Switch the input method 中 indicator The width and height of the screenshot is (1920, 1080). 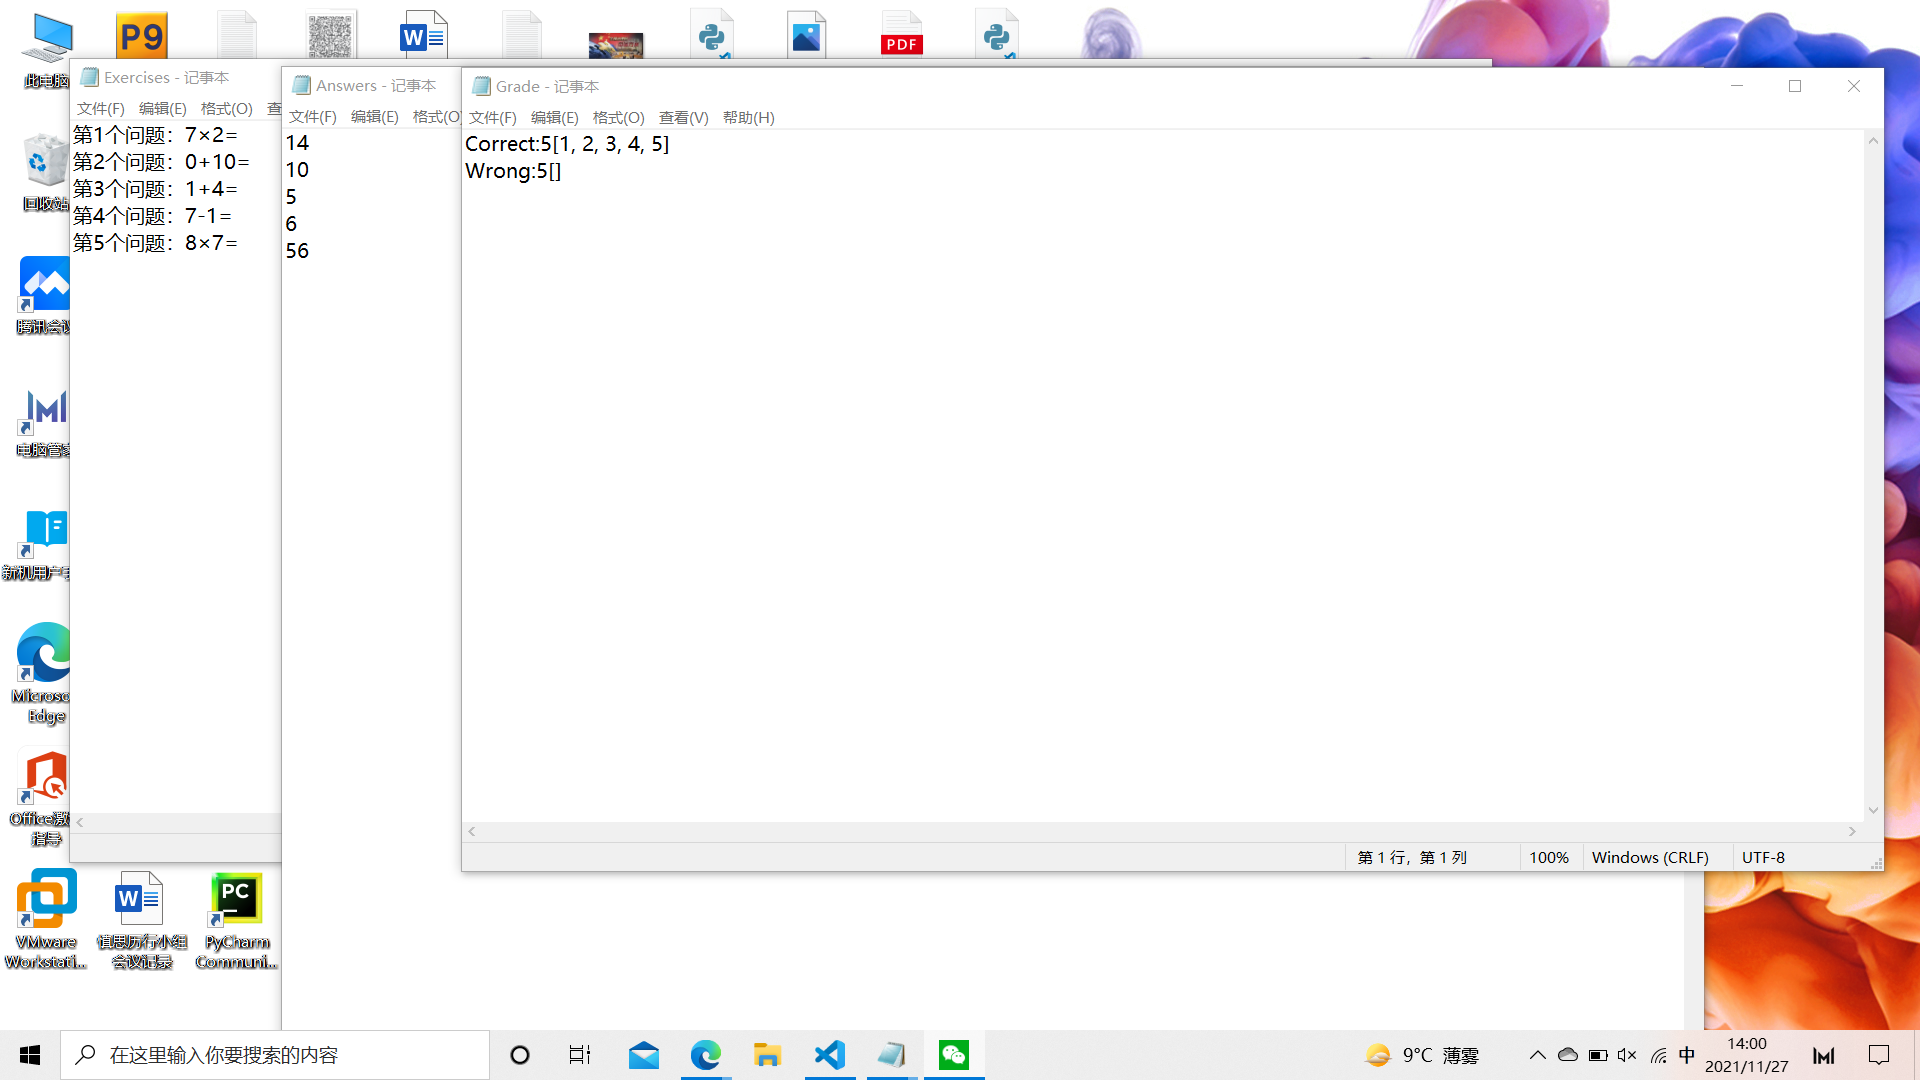click(1687, 1055)
